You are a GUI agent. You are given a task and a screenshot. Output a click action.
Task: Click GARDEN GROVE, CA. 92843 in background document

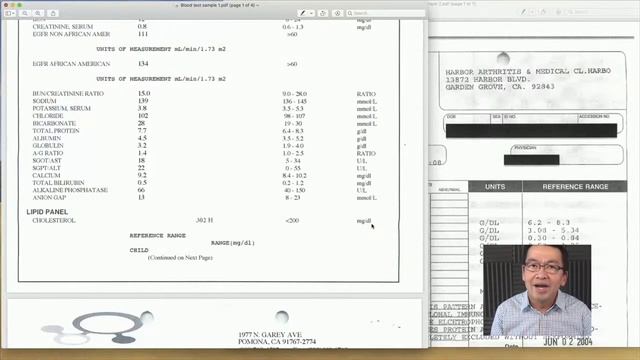500,87
